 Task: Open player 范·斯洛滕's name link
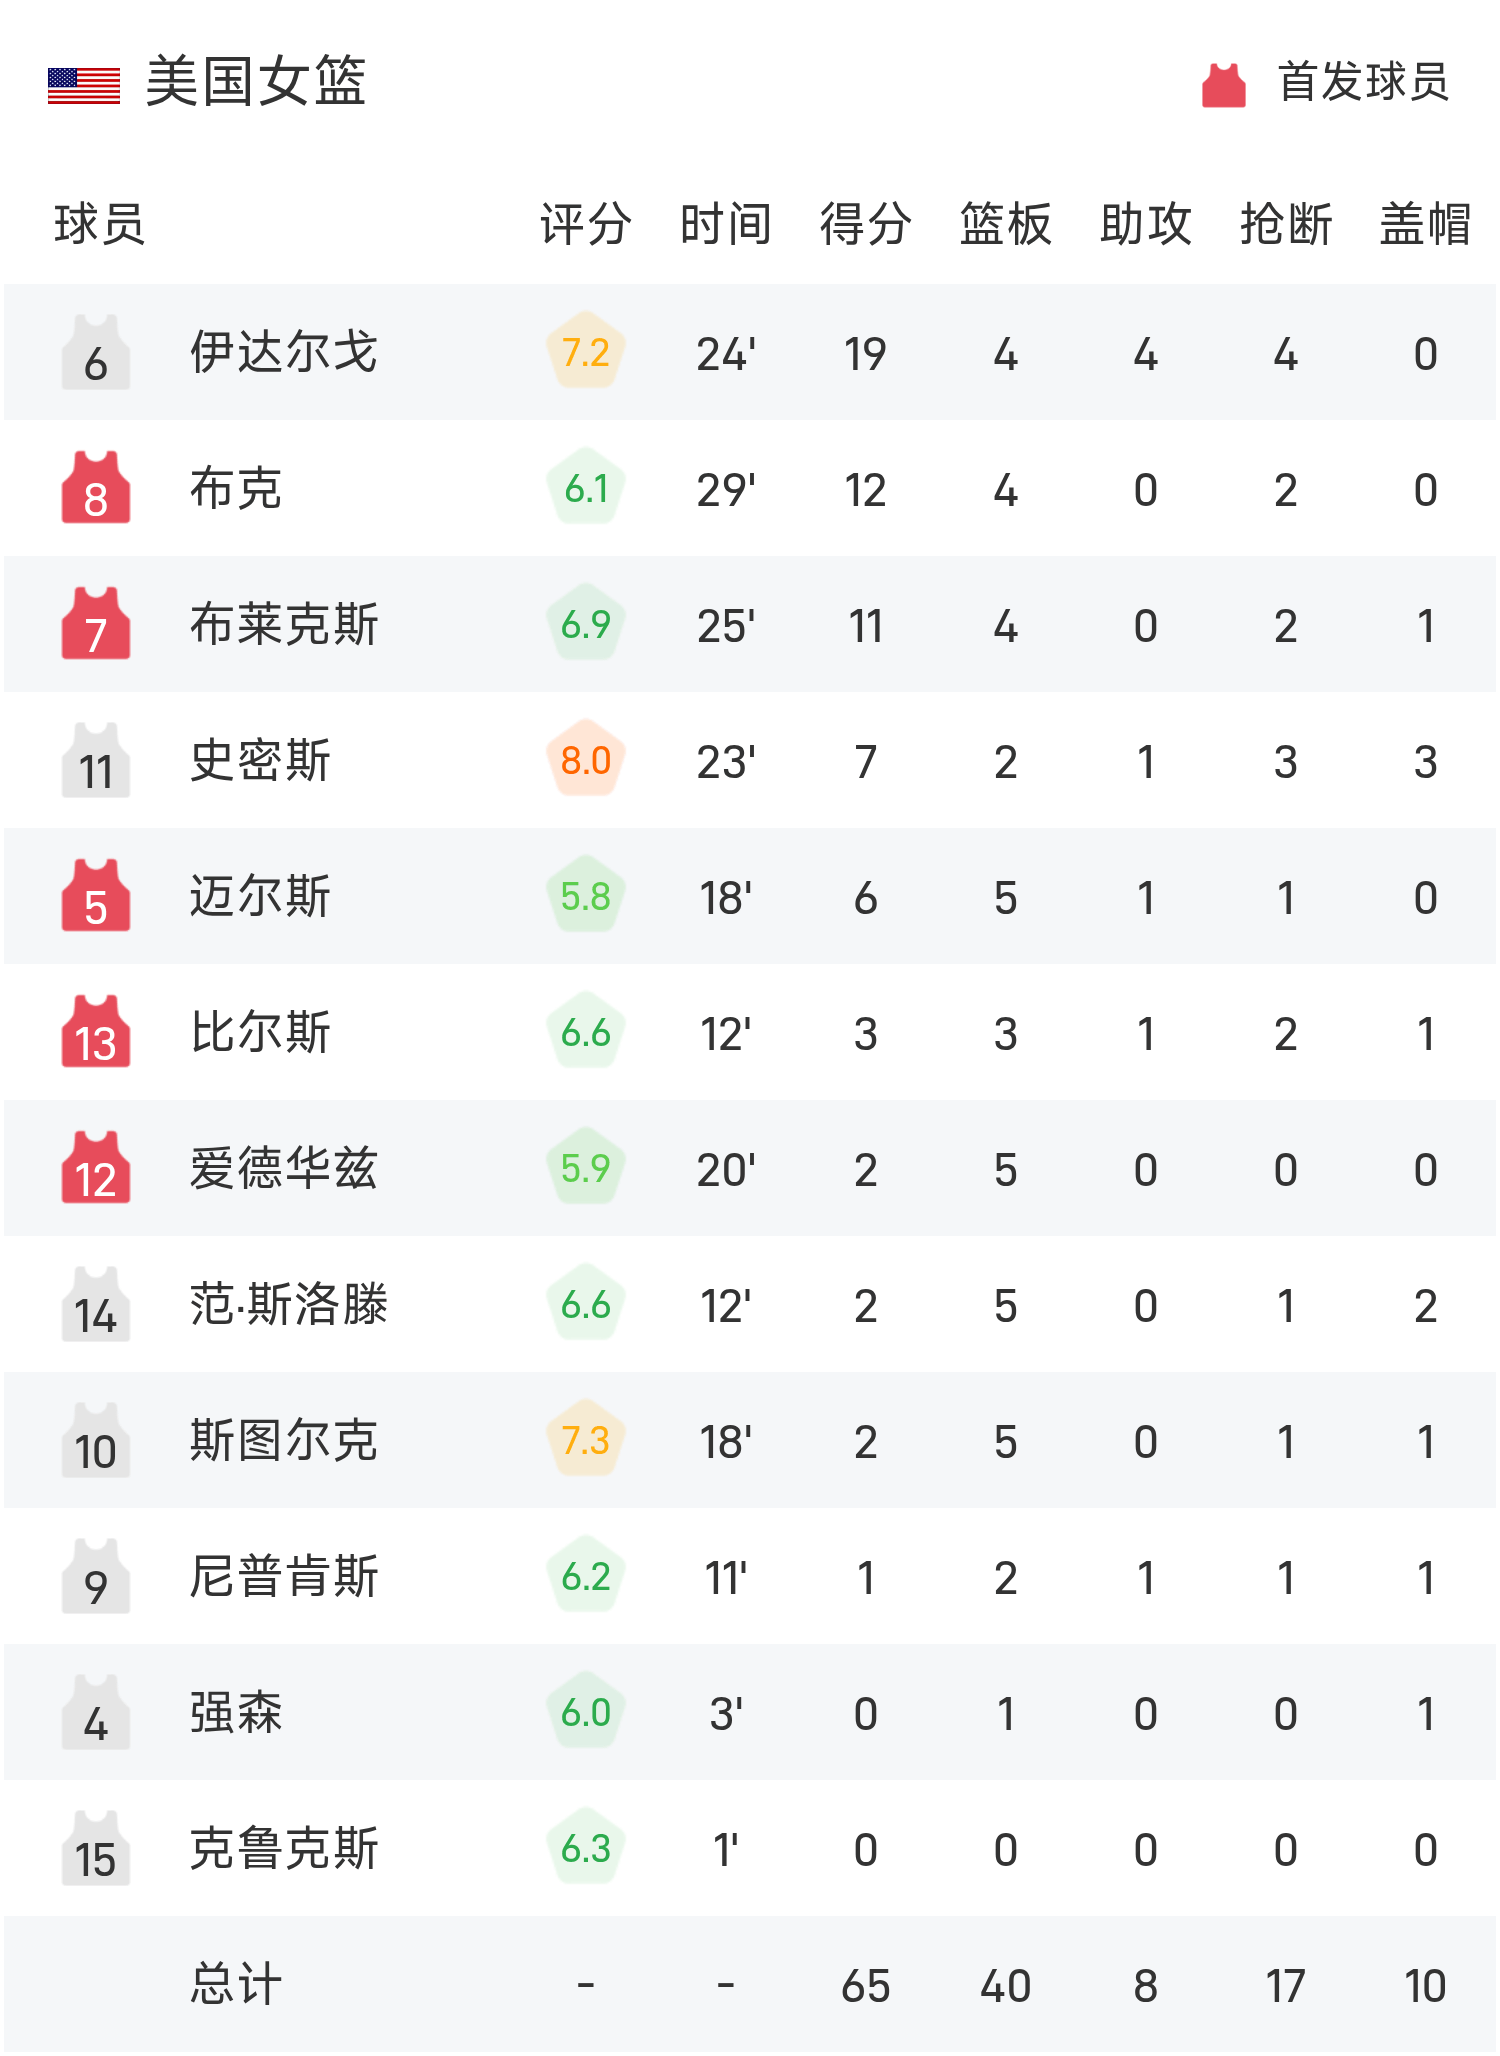(288, 1304)
